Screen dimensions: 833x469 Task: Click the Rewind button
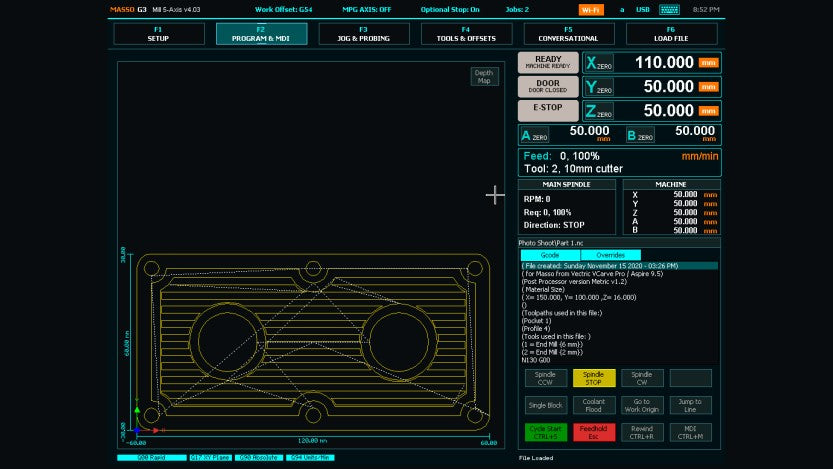641,432
